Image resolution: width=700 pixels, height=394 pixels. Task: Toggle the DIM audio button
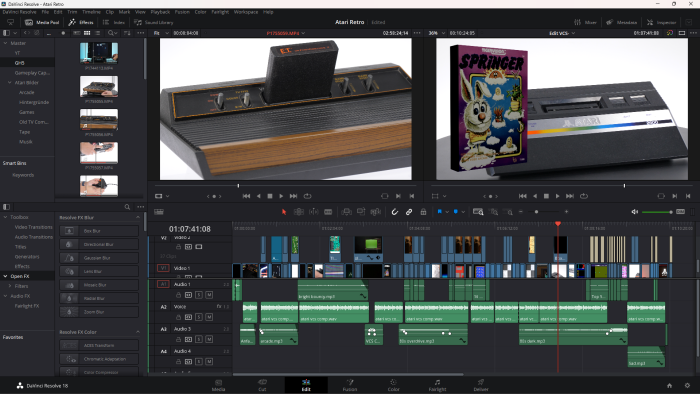tap(680, 212)
